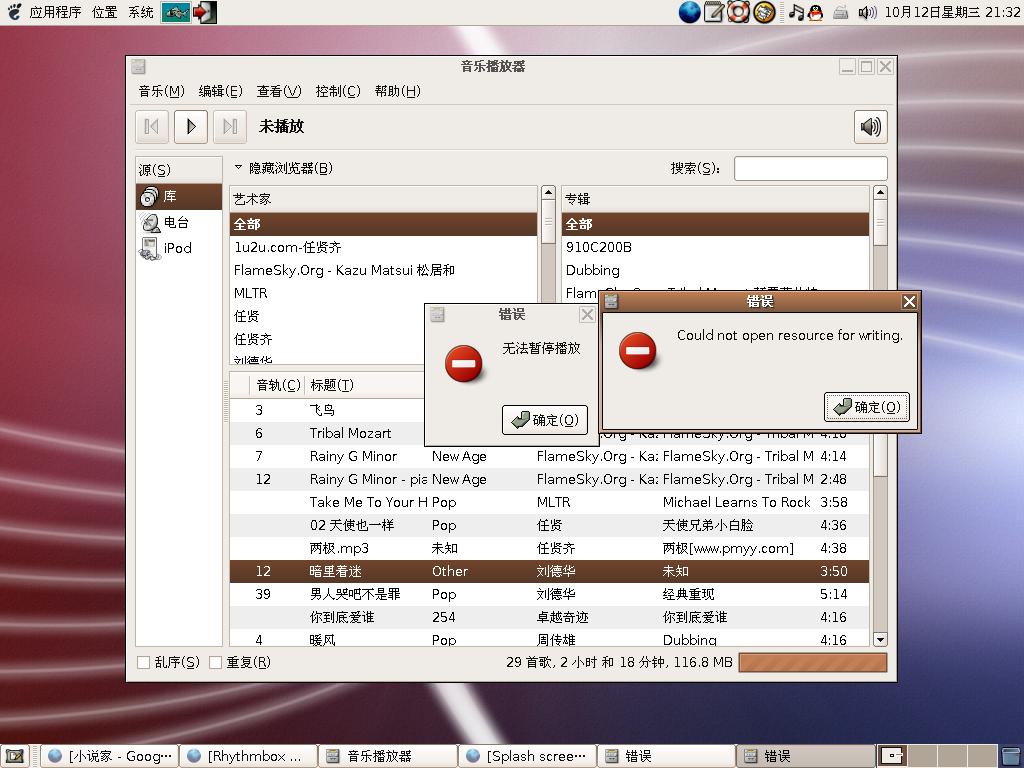Open the 控制(C) menu
The image size is (1024, 768).
click(x=338, y=91)
